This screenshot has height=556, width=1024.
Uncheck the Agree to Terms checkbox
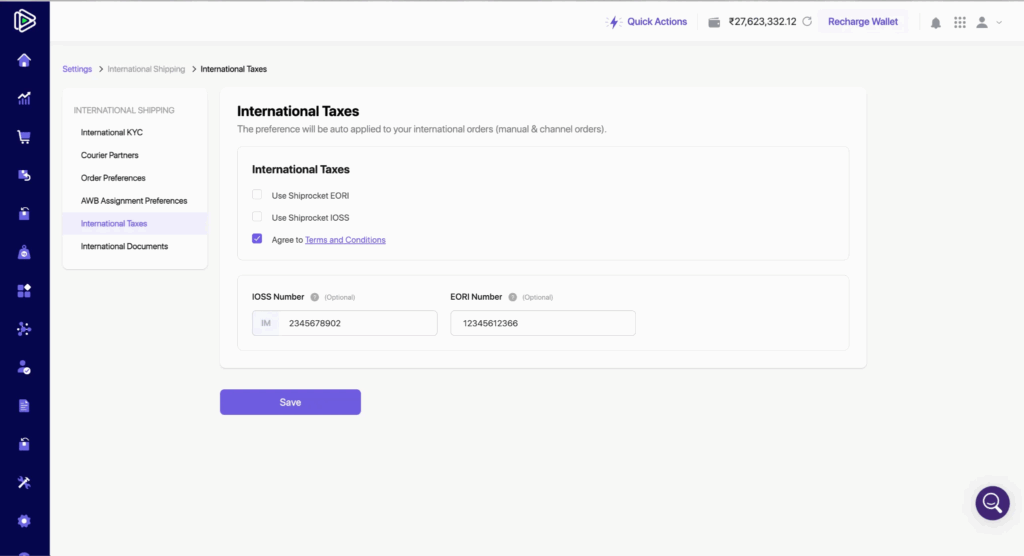tap(257, 239)
